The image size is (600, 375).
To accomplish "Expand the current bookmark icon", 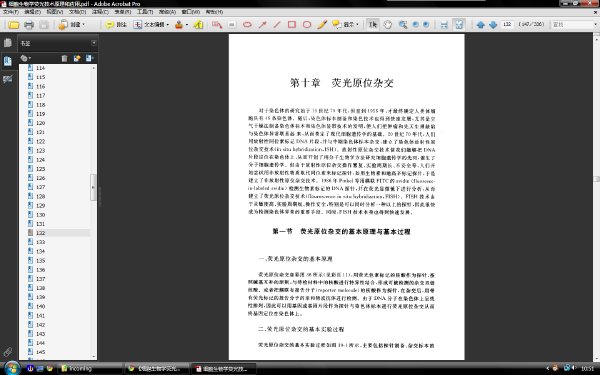I will (x=90, y=58).
